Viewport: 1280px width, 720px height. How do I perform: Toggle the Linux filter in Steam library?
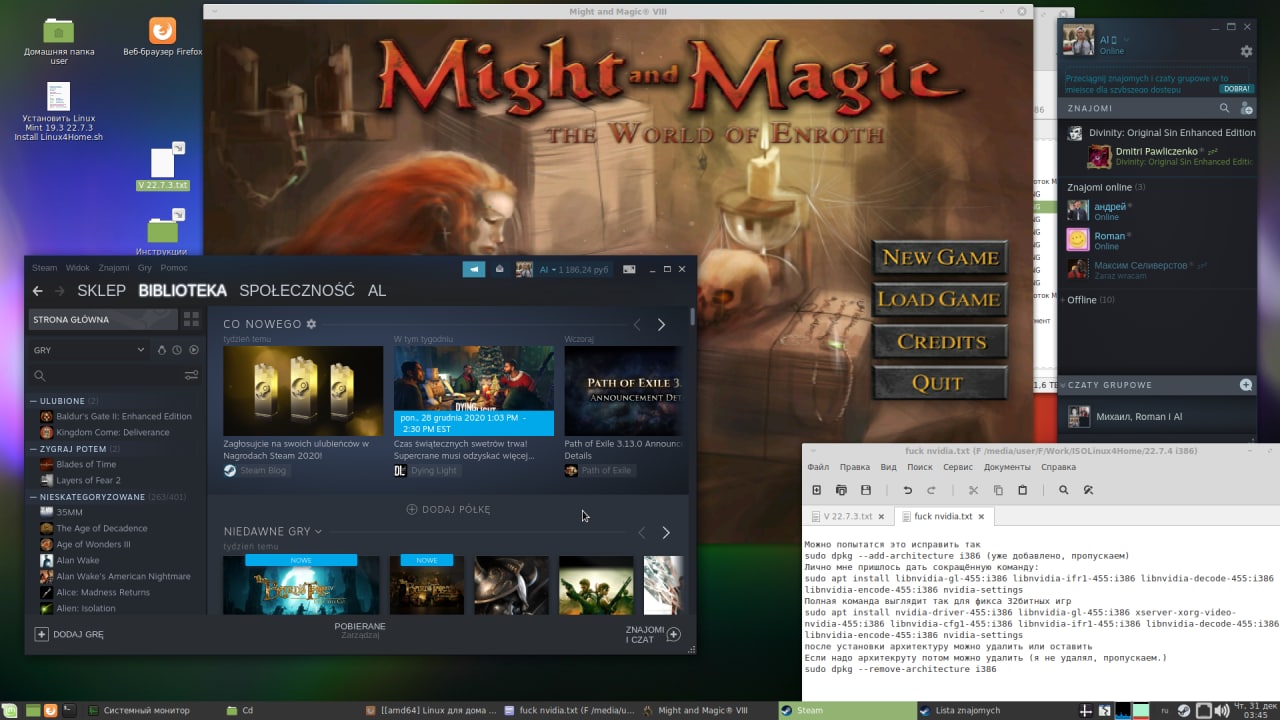(162, 350)
